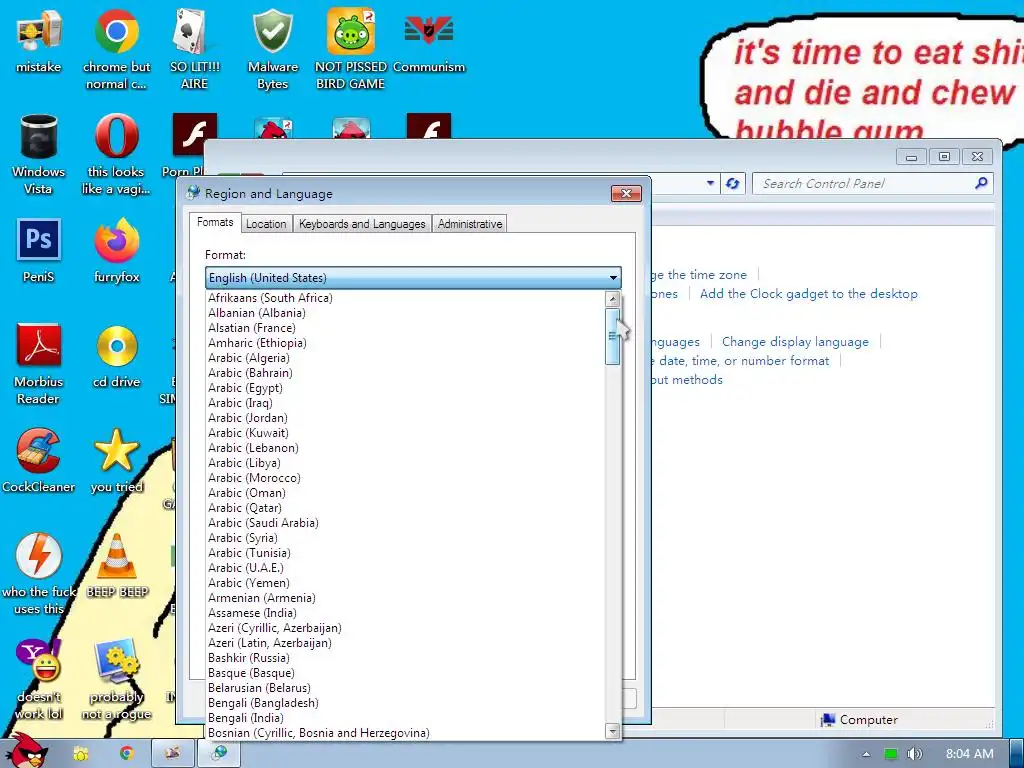Switch to the Location tab
1024x768 pixels.
tap(266, 224)
